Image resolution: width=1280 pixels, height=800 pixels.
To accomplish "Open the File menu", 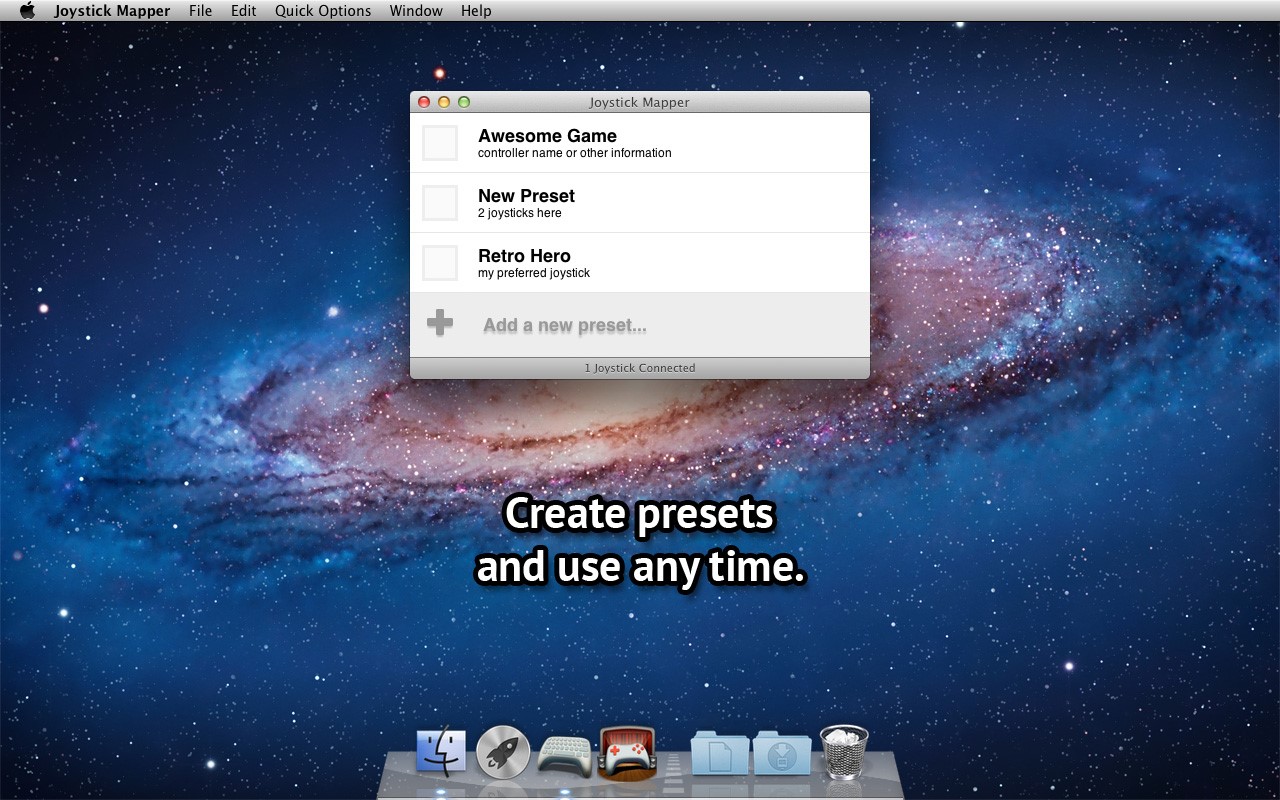I will pyautogui.click(x=200, y=11).
